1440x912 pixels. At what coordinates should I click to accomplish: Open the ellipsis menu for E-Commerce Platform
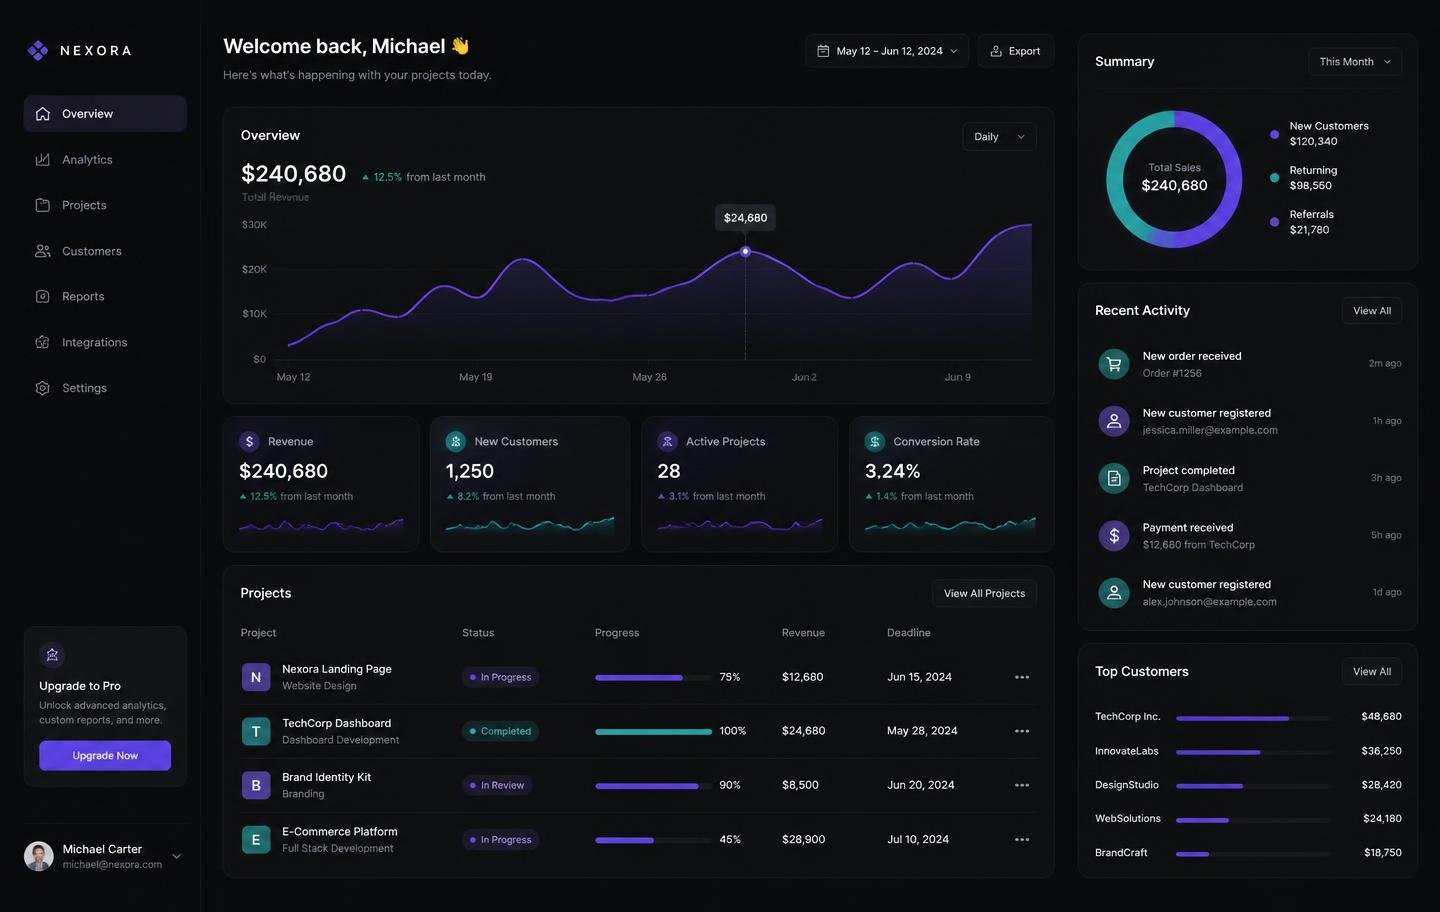pyautogui.click(x=1022, y=839)
